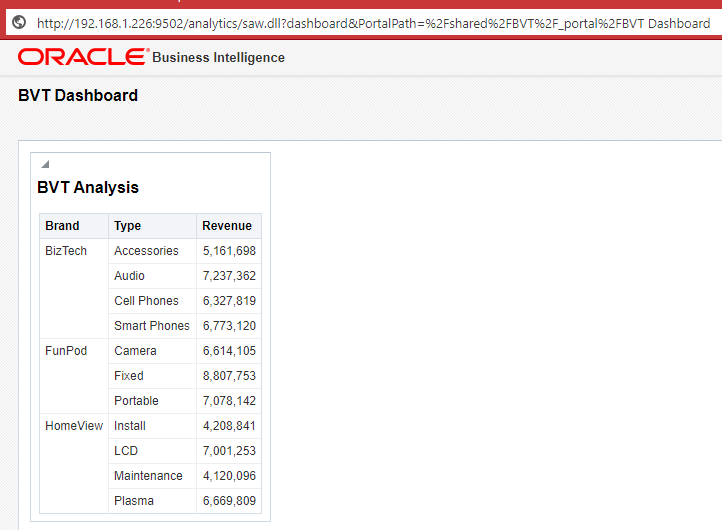This screenshot has height=530, width=722.
Task: Click the Maintenance type cell
Action: [152, 476]
